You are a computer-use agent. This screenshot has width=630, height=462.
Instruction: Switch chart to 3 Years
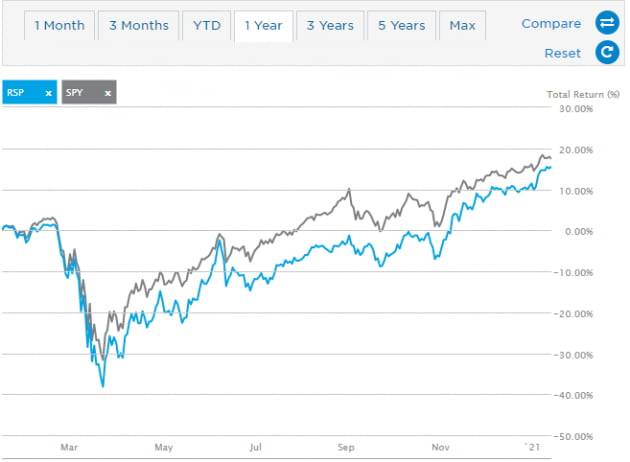tap(329, 25)
